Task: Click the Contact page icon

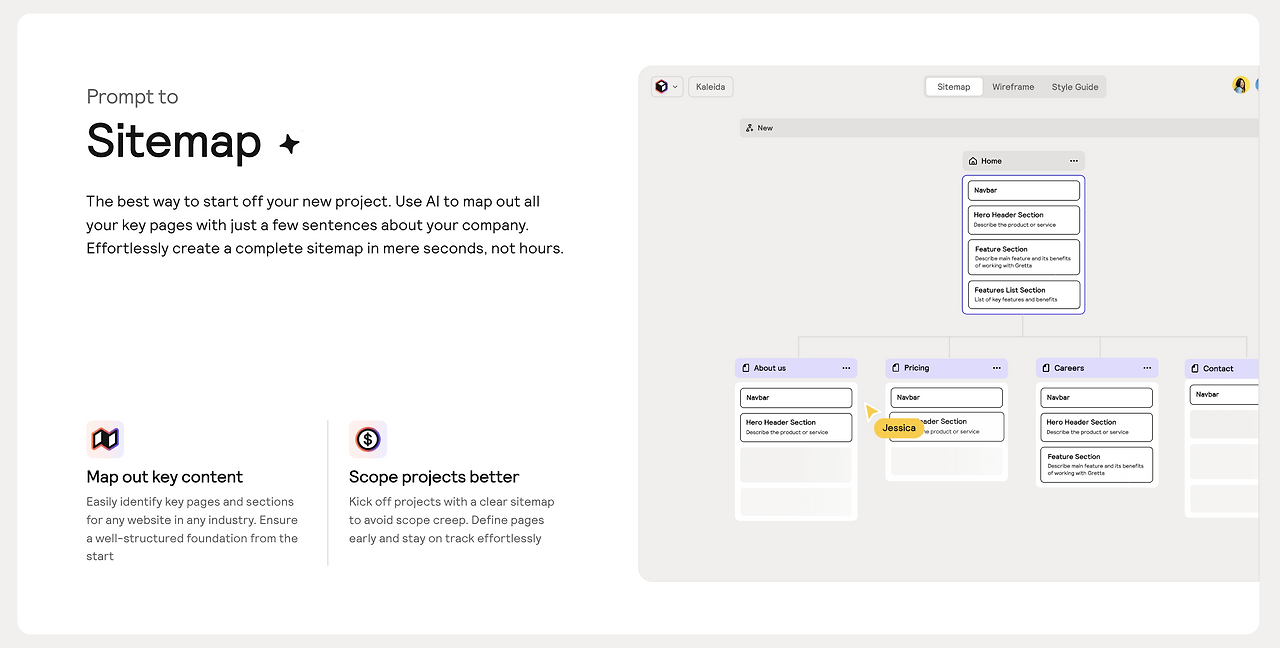Action: point(1195,368)
